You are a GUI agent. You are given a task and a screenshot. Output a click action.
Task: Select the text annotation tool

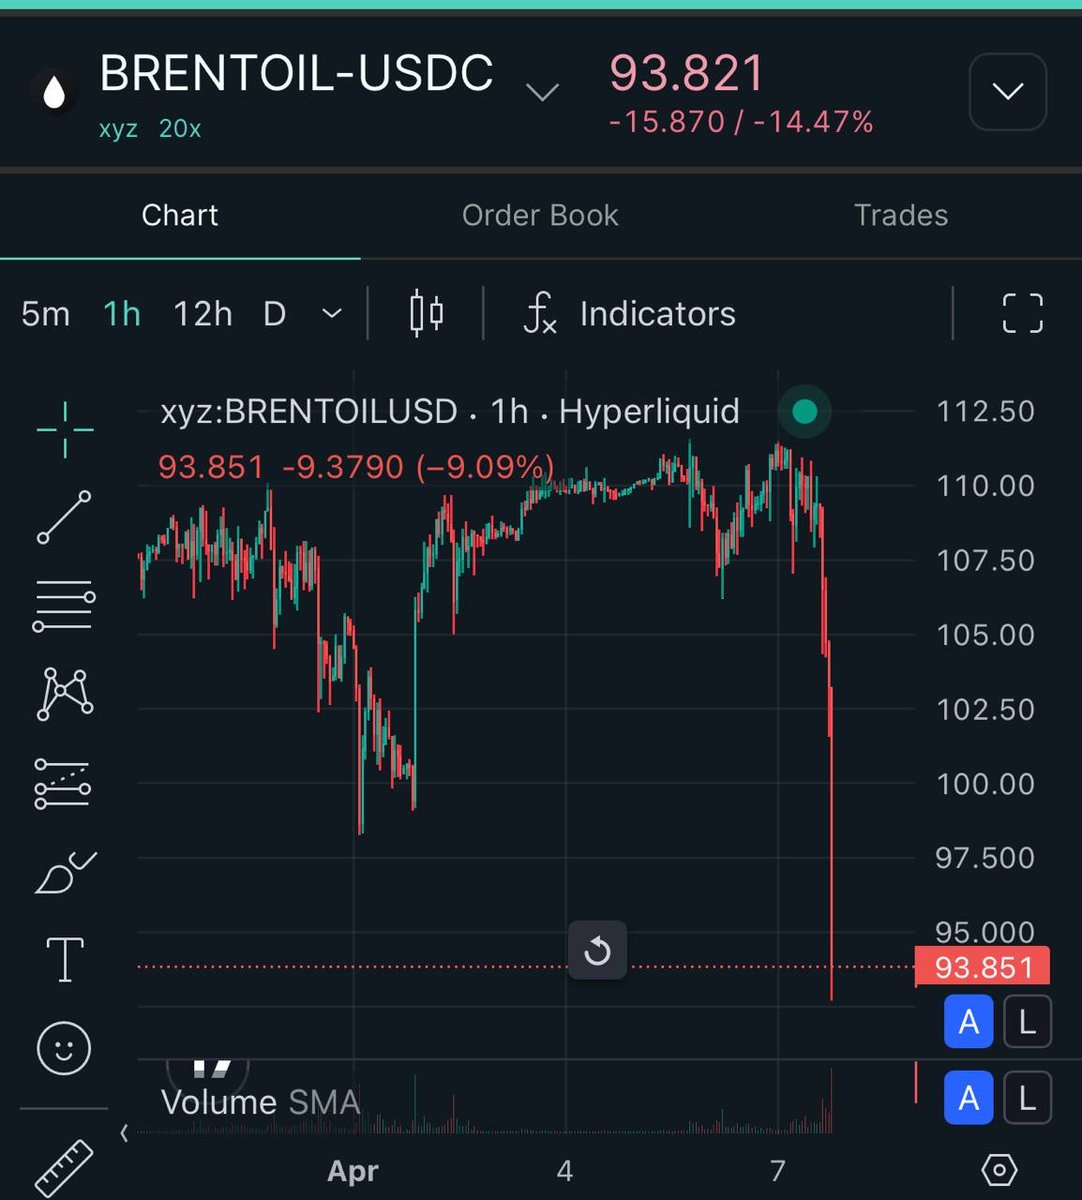(x=65, y=959)
